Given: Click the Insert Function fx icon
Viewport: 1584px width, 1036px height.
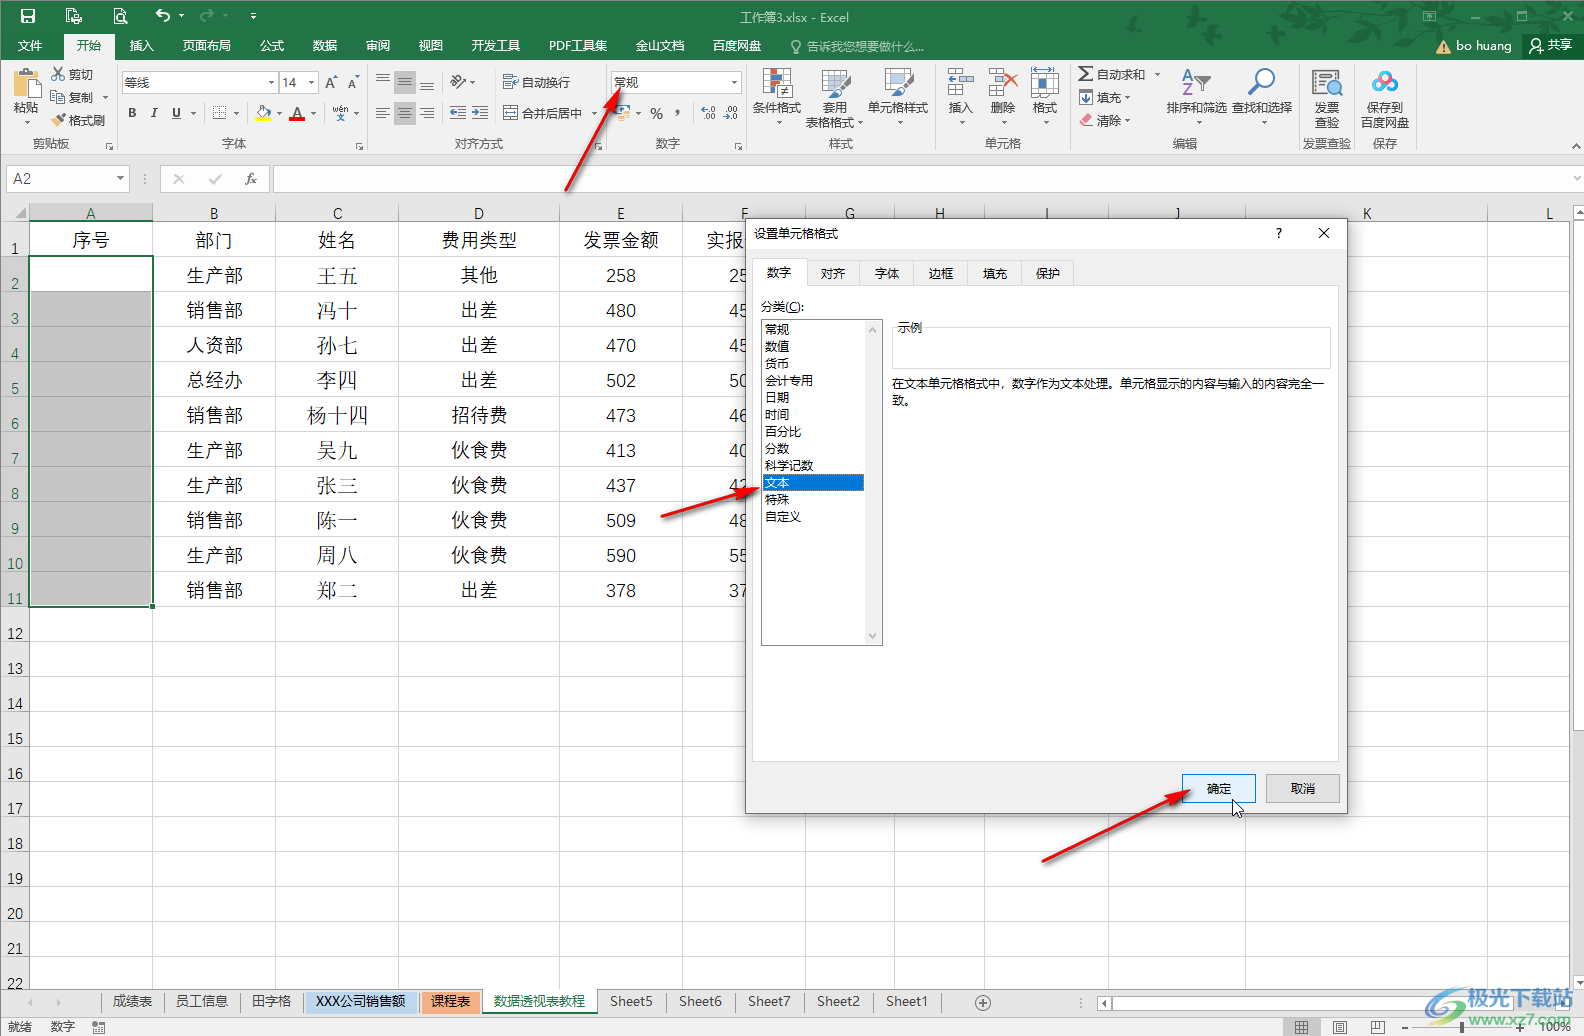Looking at the screenshot, I should (x=251, y=179).
